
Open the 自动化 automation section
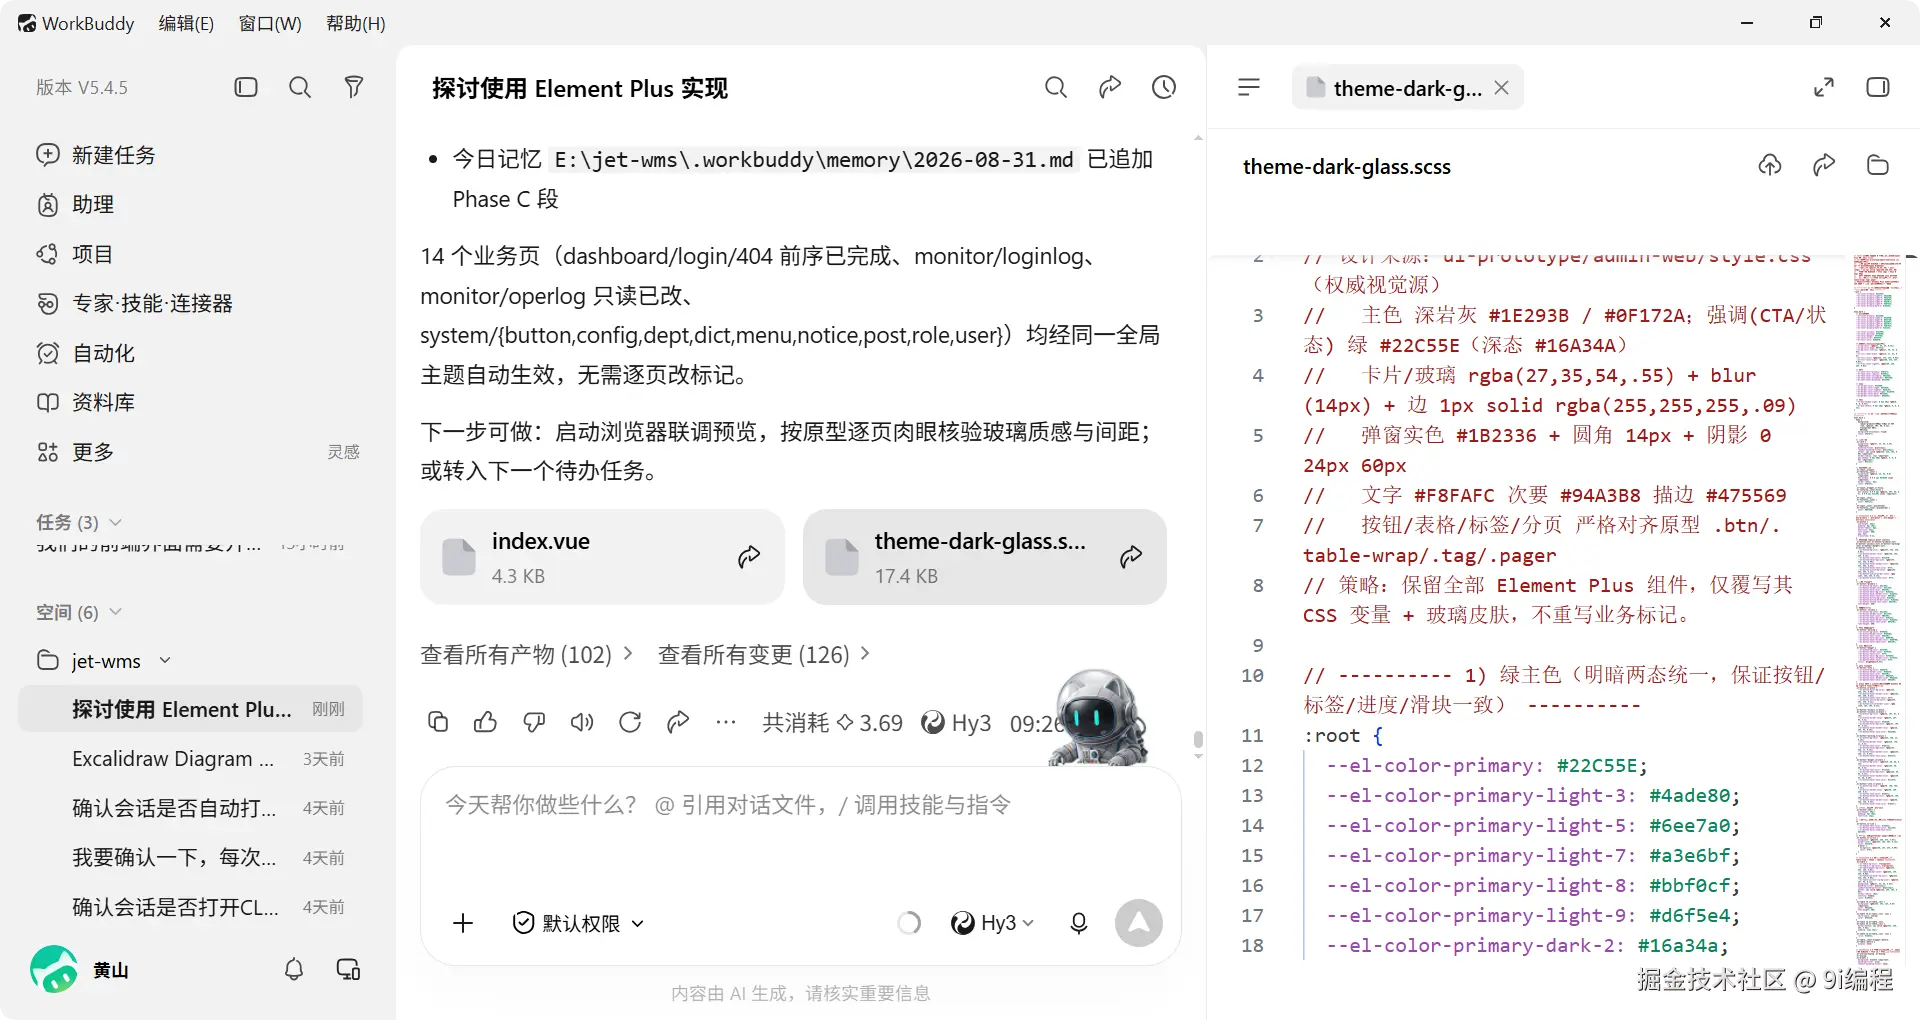(85, 353)
